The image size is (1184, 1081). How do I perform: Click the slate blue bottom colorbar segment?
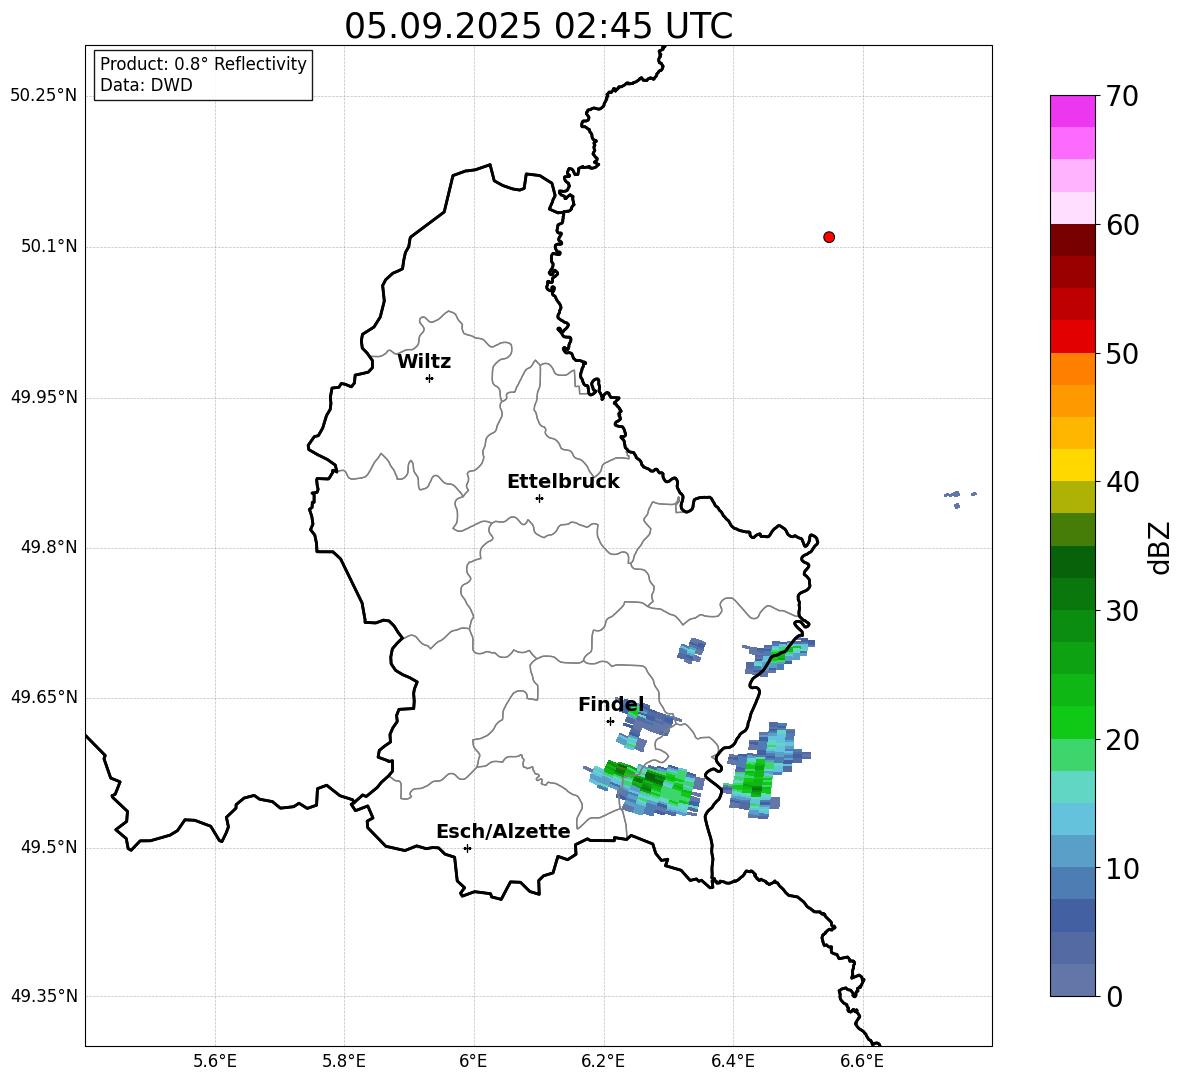click(1072, 980)
